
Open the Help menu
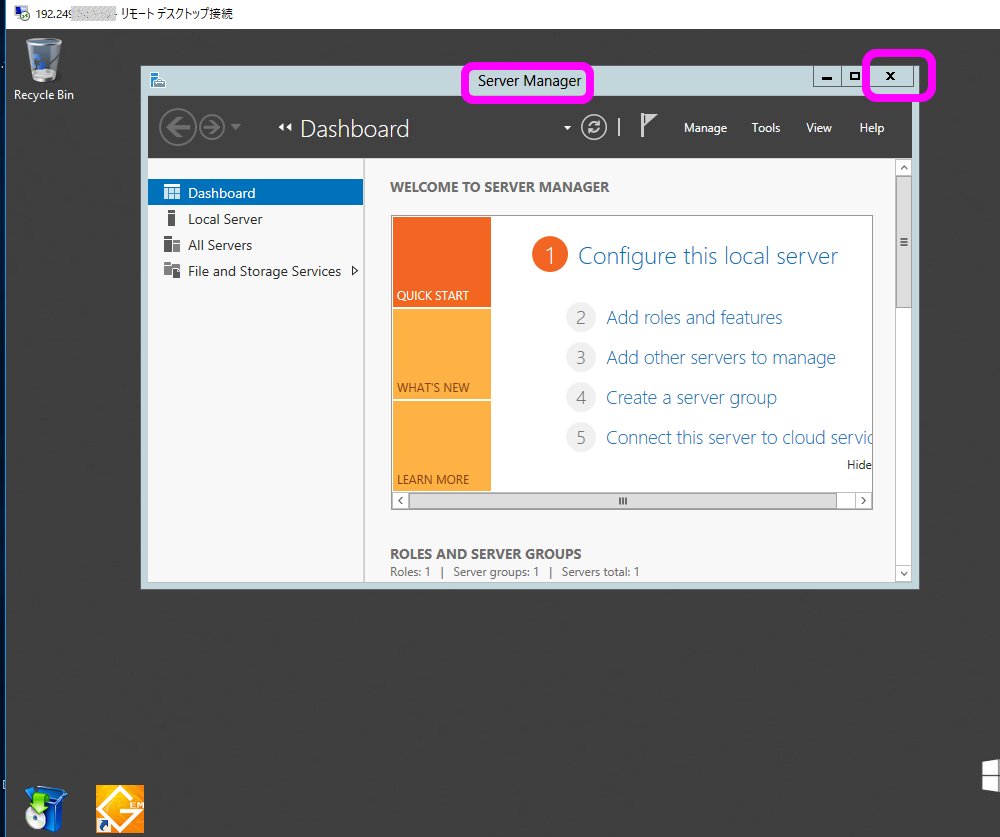pos(872,128)
